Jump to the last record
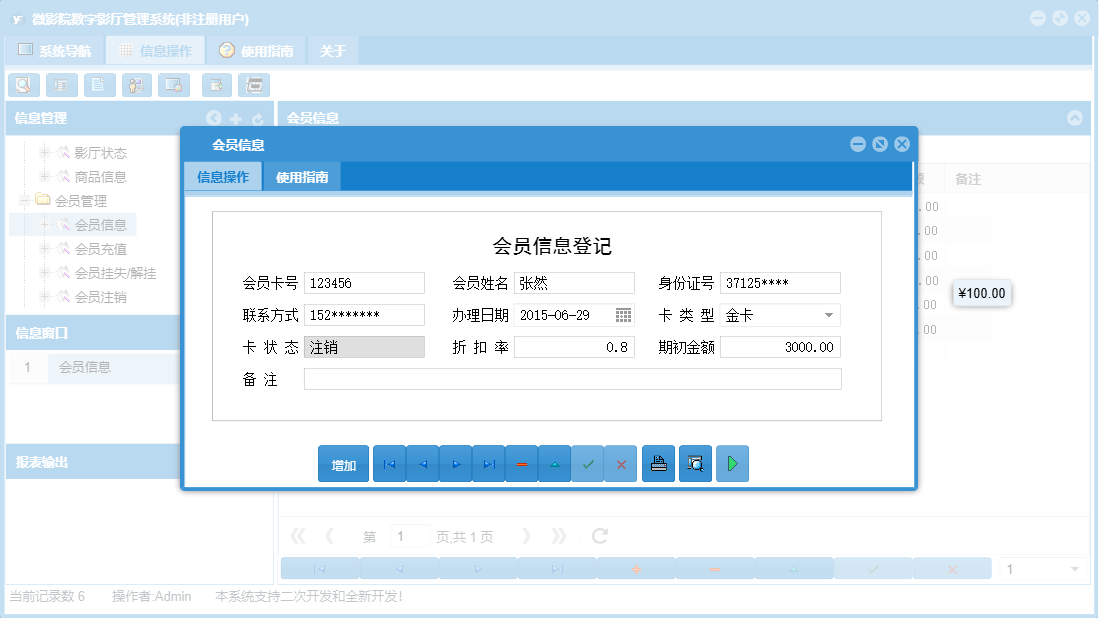Viewport: 1099px width, 618px height. tap(488, 463)
